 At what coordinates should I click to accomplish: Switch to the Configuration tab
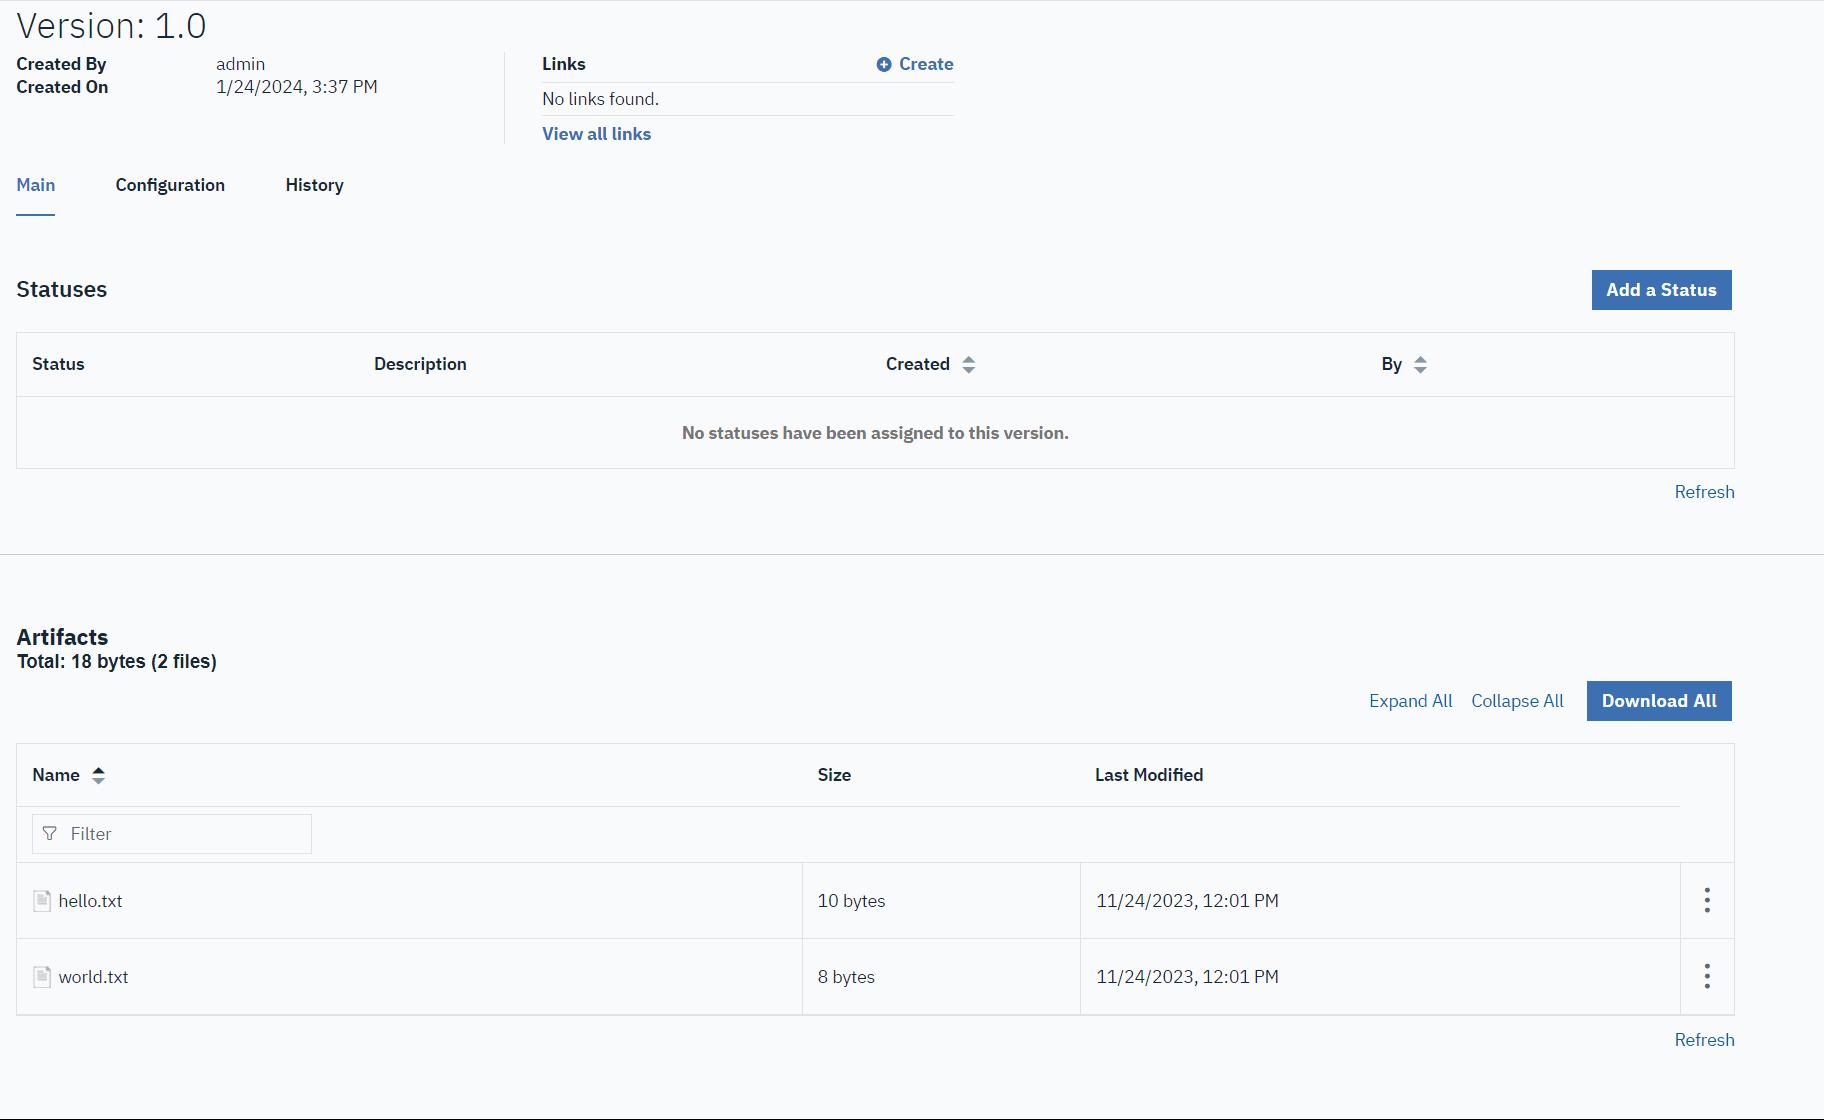[x=169, y=185]
